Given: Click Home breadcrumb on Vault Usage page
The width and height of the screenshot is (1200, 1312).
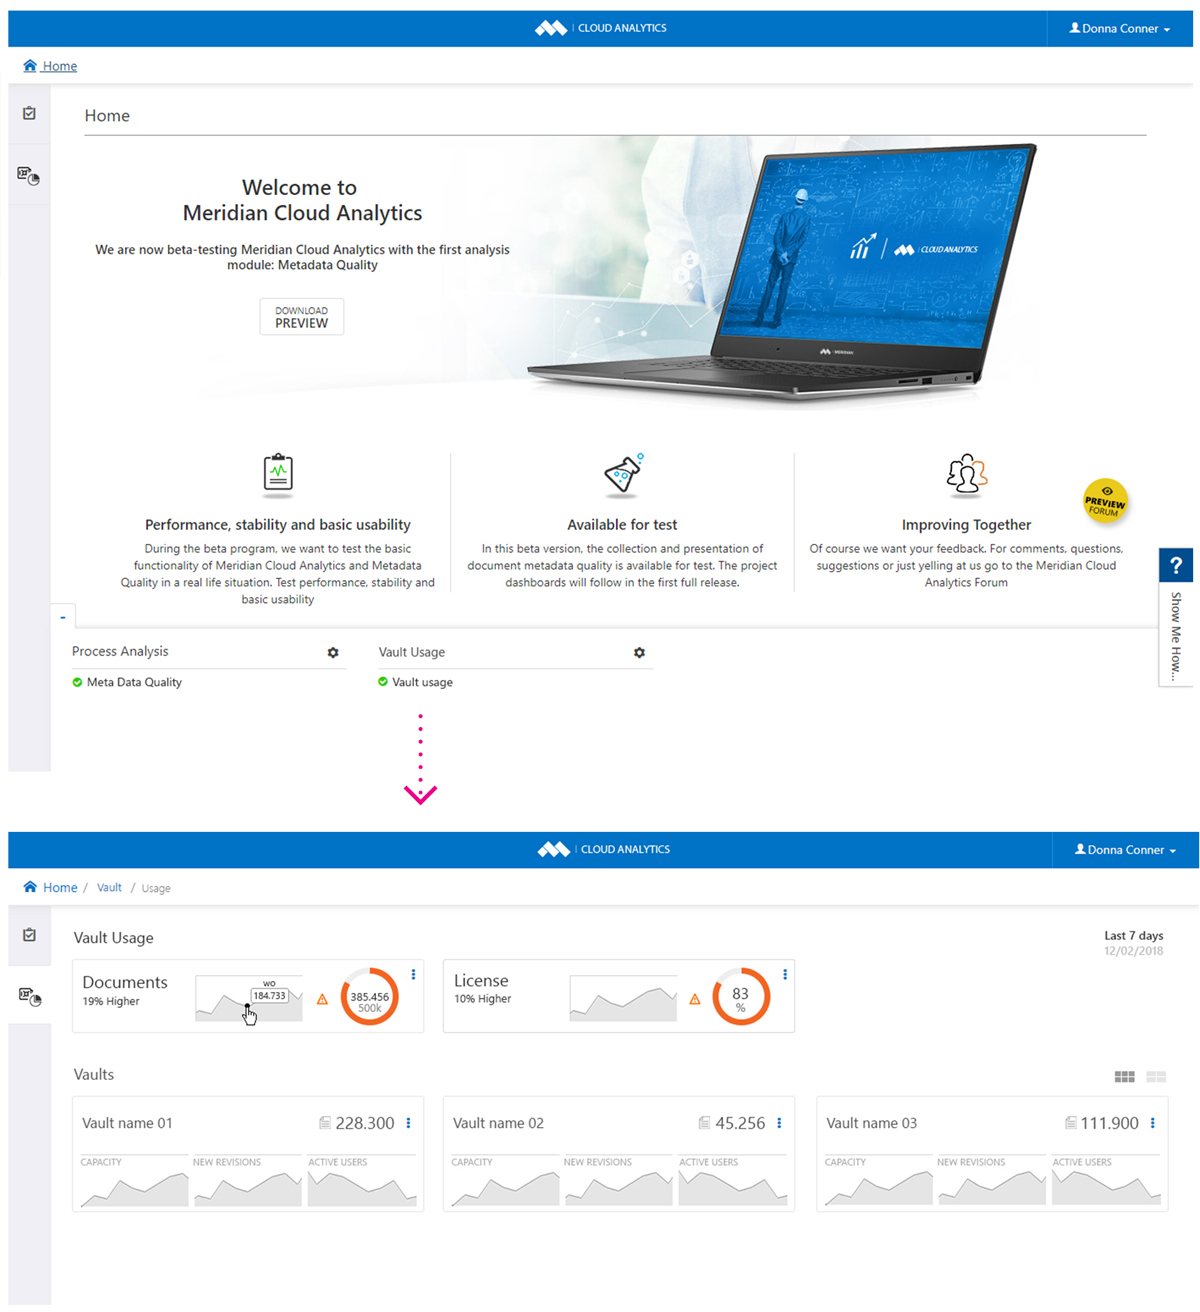Looking at the screenshot, I should click(60, 888).
